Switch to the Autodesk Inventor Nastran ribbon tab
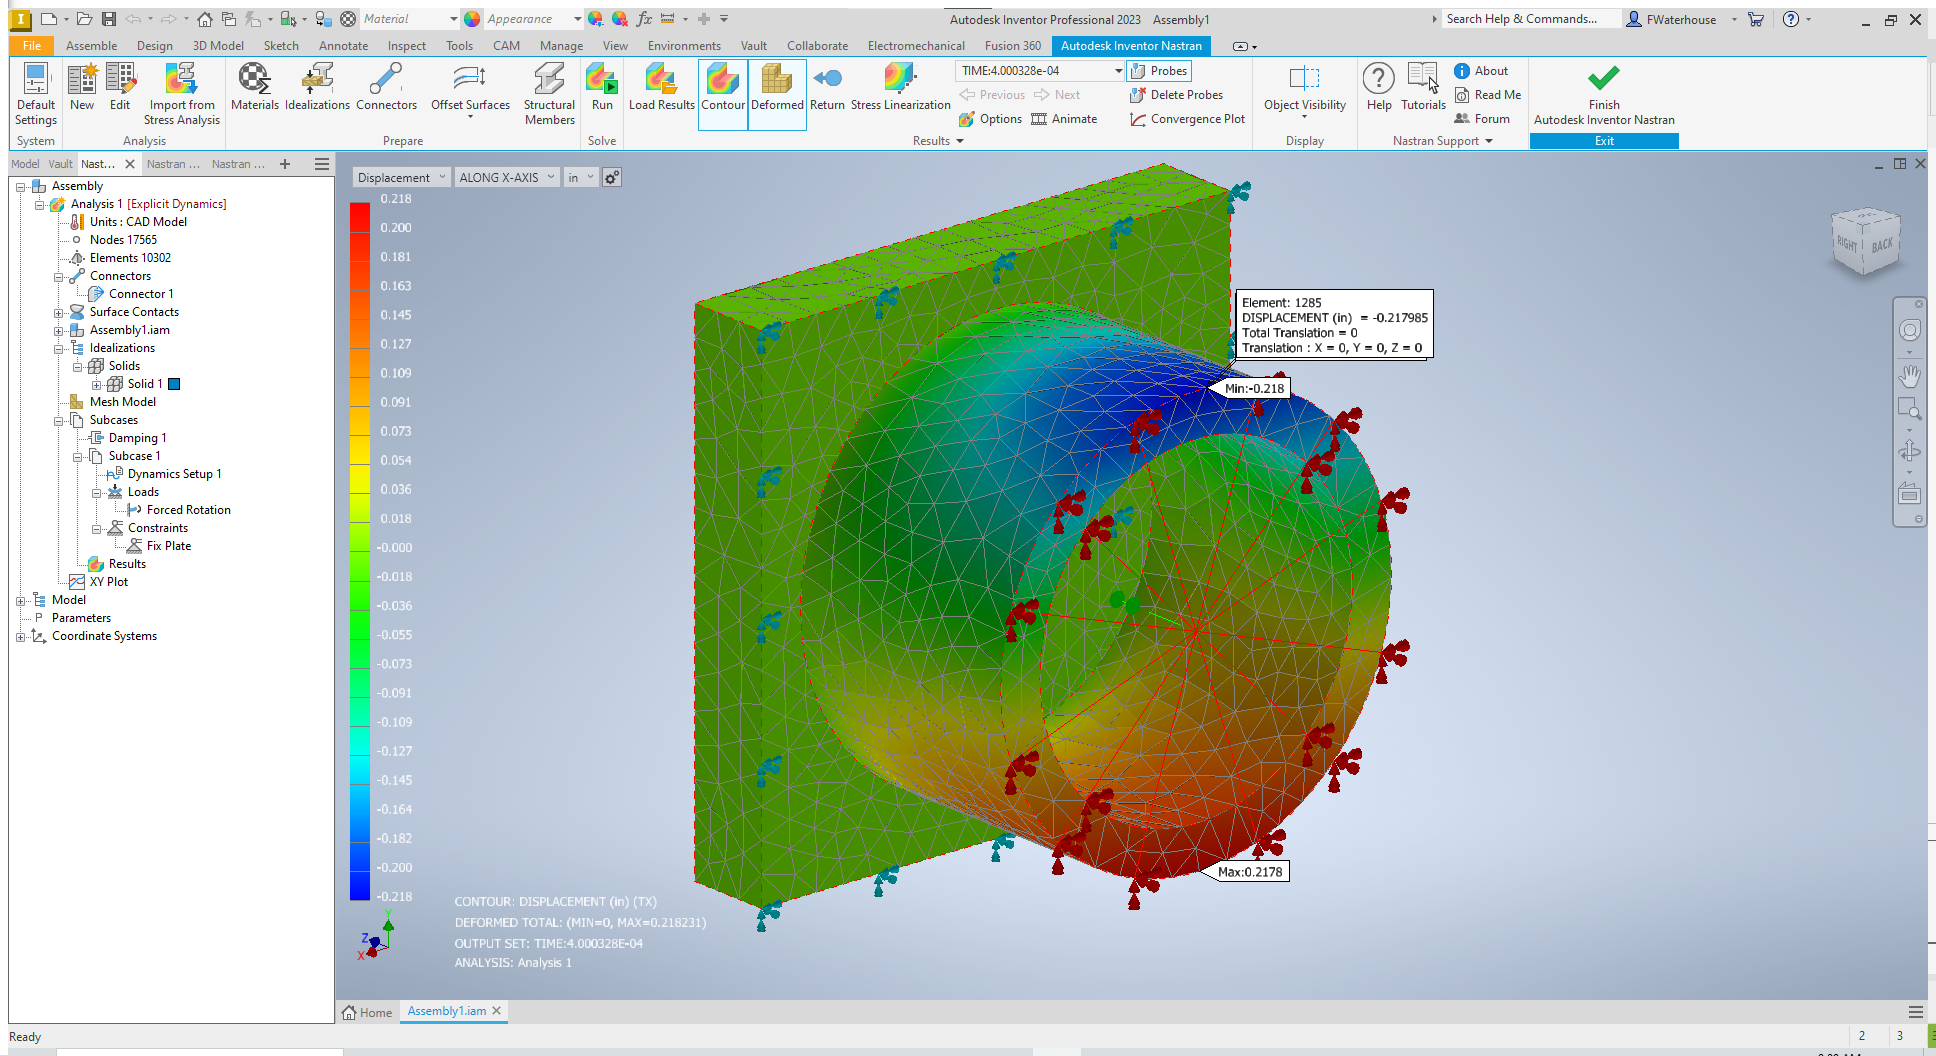 pos(1131,45)
